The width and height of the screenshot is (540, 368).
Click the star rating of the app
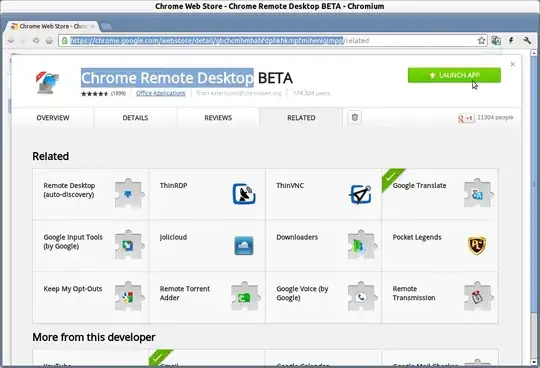[x=95, y=93]
